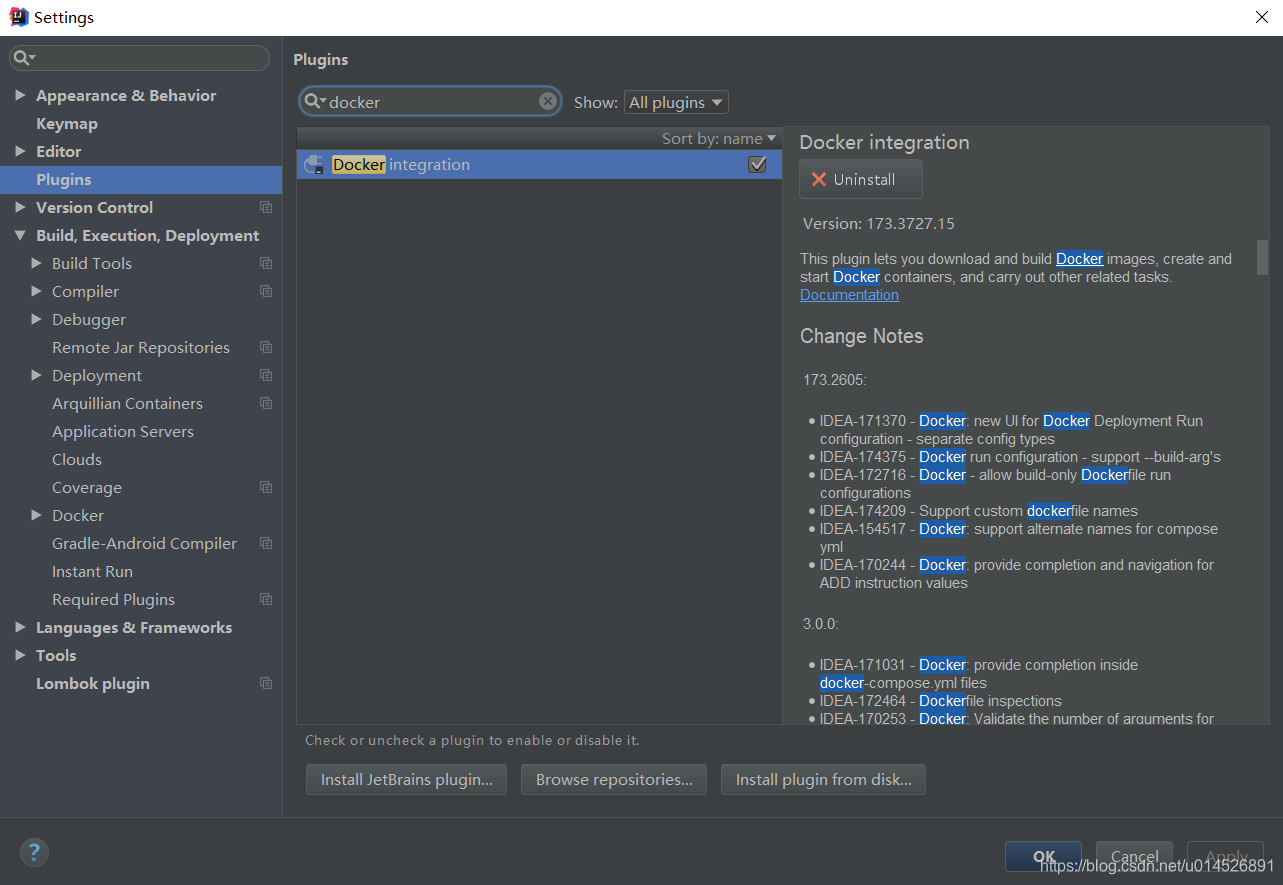Open Remote Jar Repositories settings
The height and width of the screenshot is (885, 1283).
[141, 347]
